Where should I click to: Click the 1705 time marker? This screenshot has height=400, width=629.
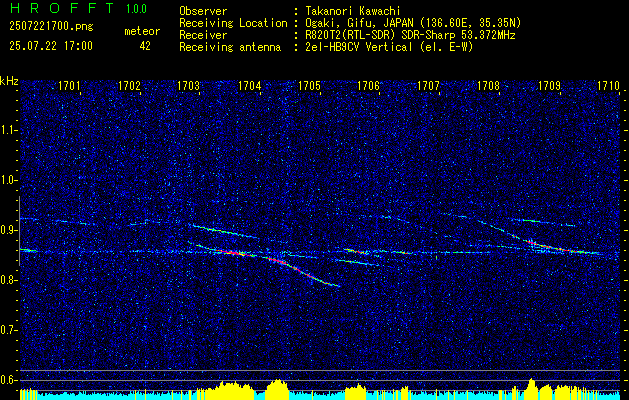pos(310,86)
